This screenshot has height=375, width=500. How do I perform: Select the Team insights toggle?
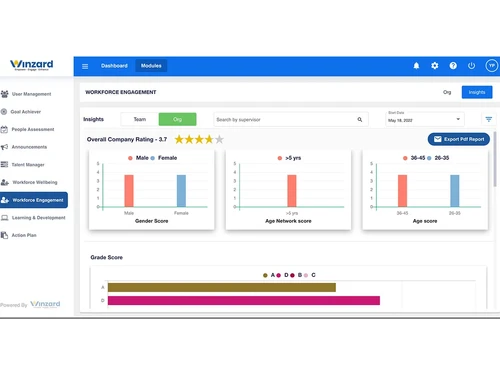point(140,119)
